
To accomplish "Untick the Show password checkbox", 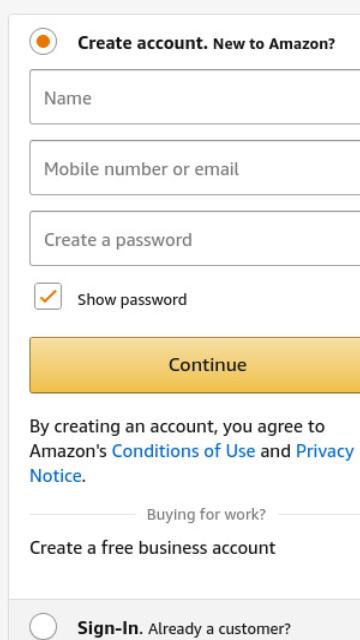I will pos(48,296).
